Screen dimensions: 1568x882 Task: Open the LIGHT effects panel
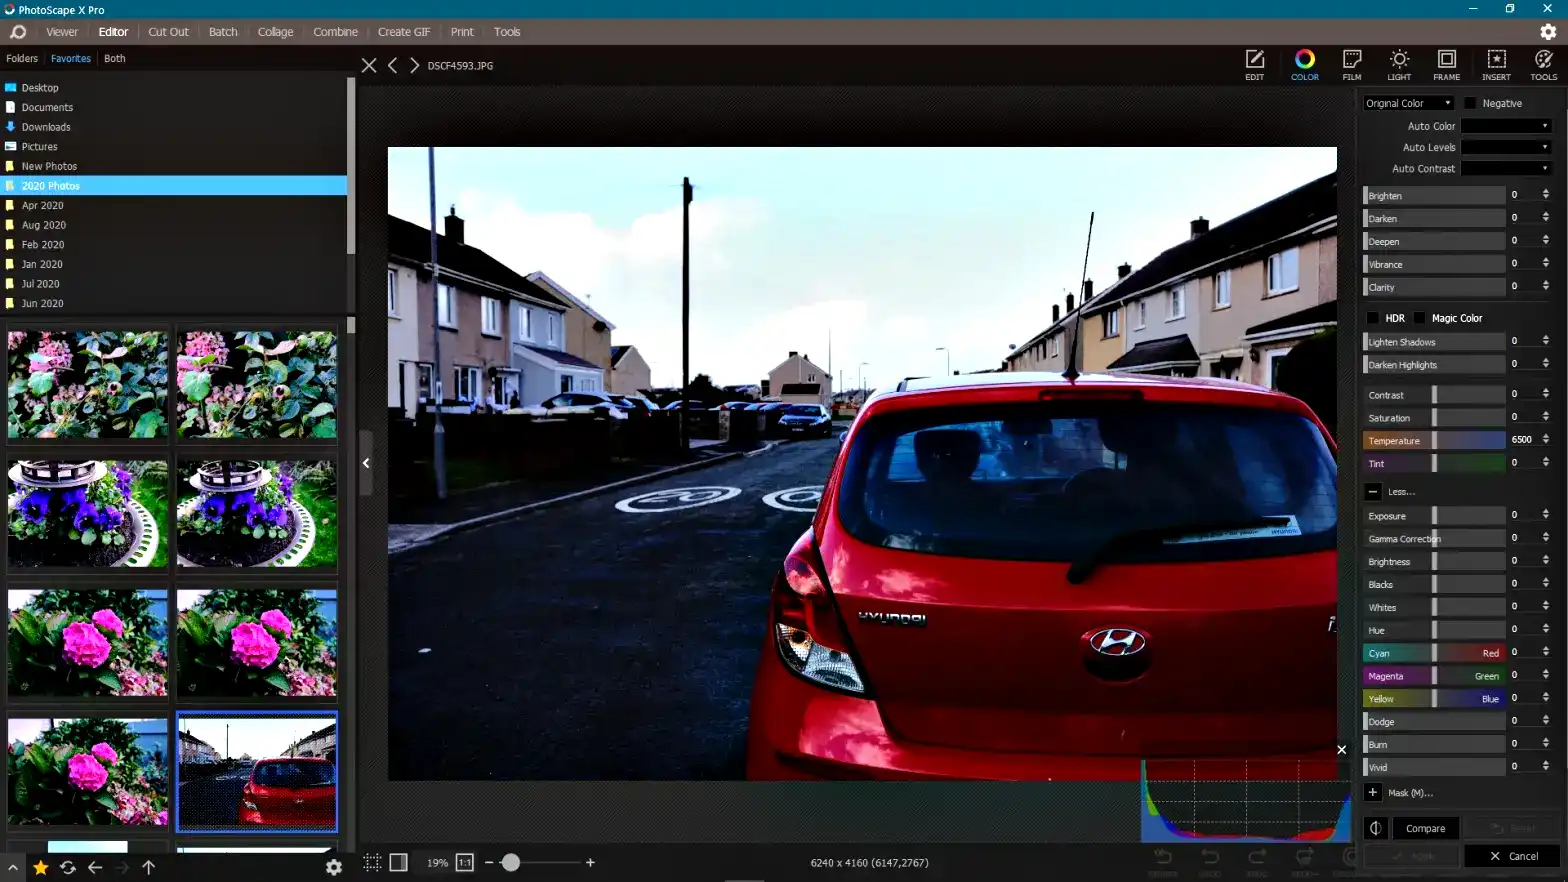(1399, 65)
